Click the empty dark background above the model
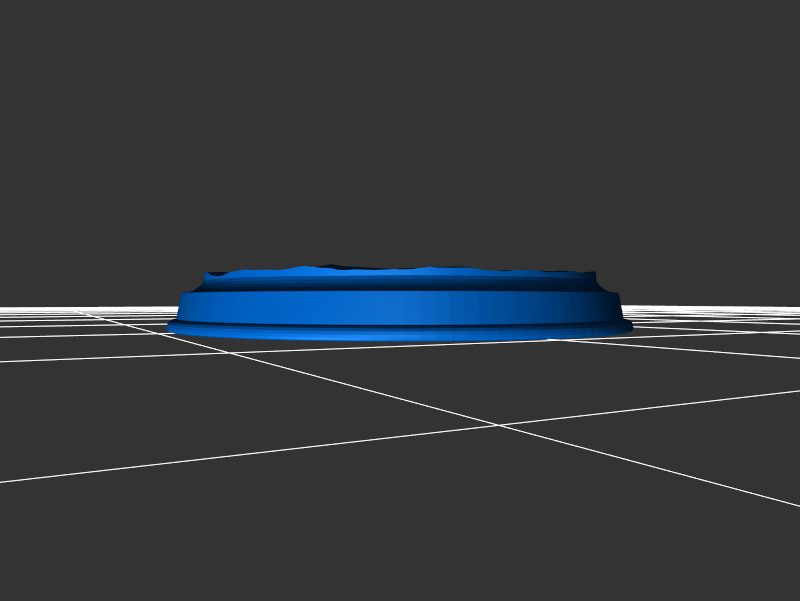The image size is (800, 601). [x=400, y=130]
